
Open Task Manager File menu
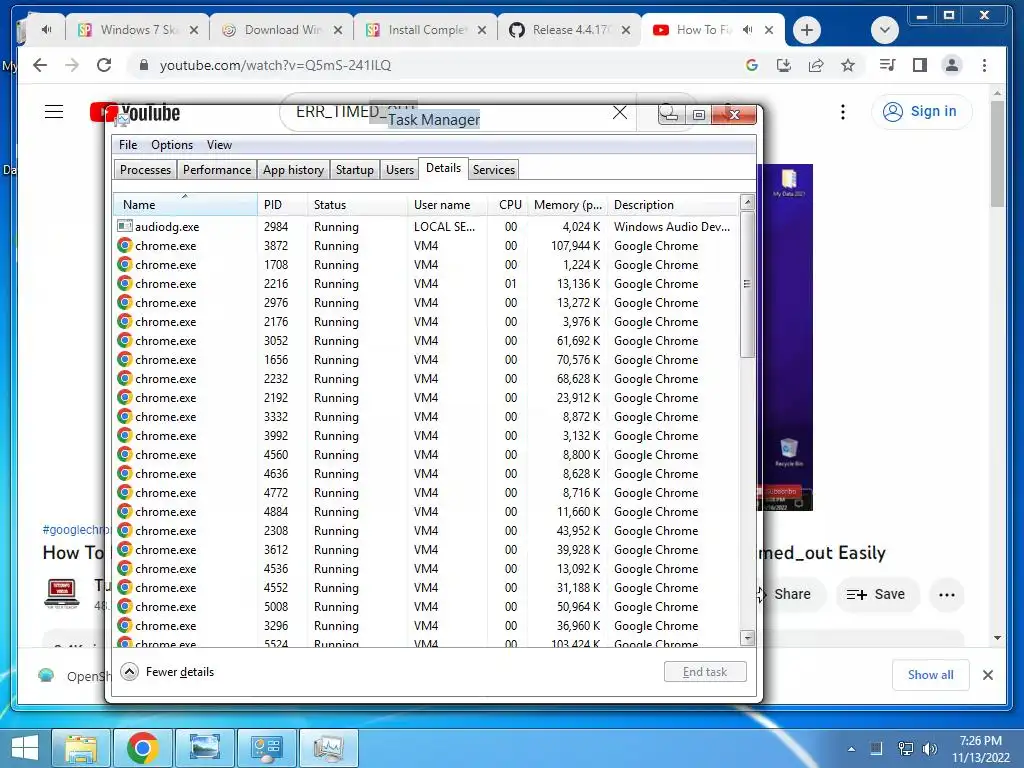point(128,145)
